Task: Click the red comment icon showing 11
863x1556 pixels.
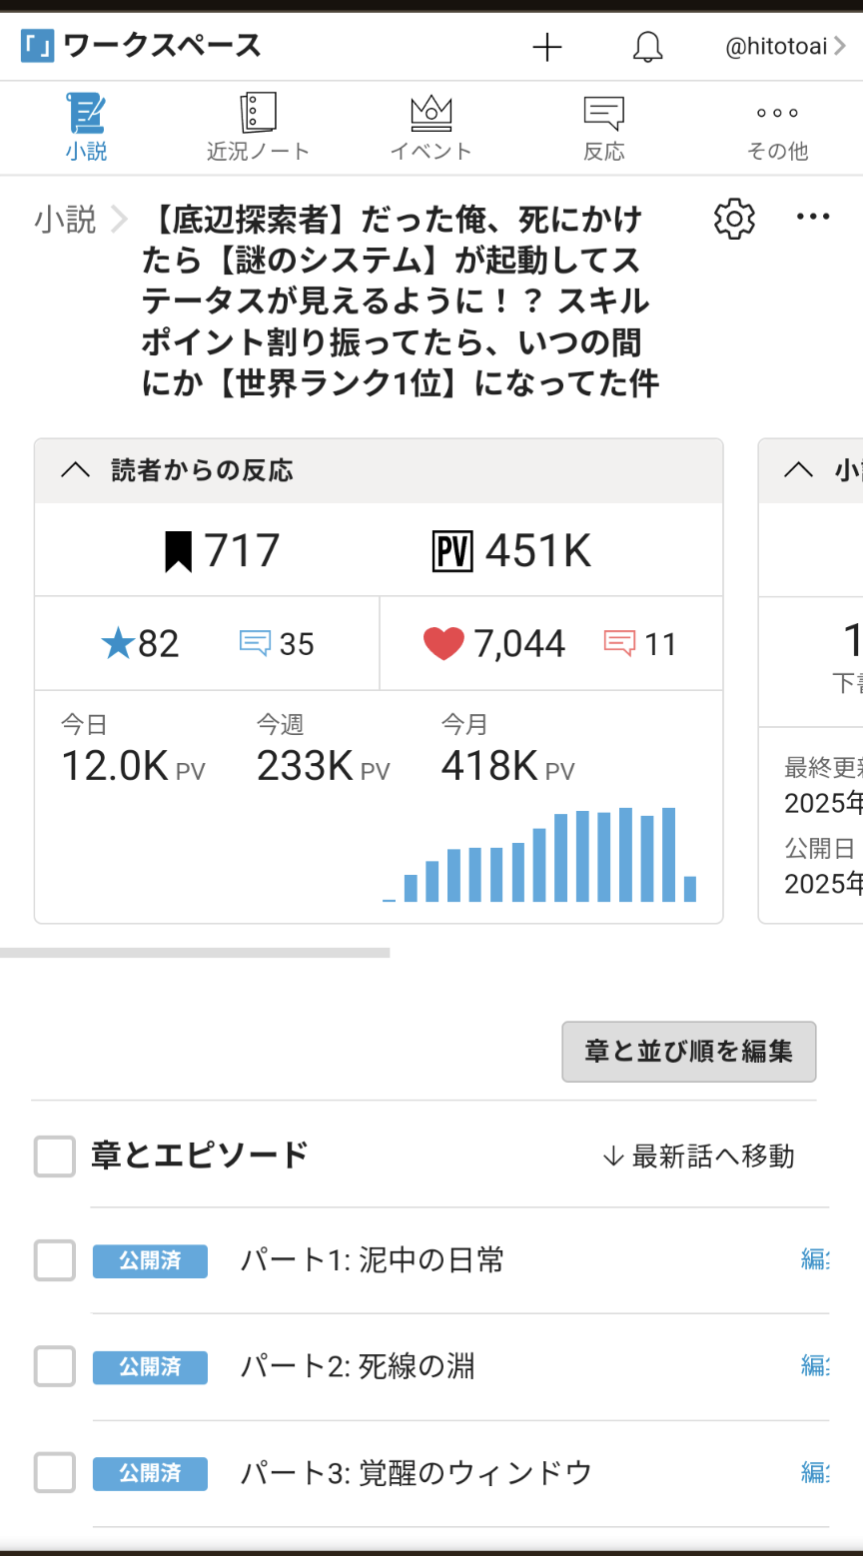Action: [619, 643]
